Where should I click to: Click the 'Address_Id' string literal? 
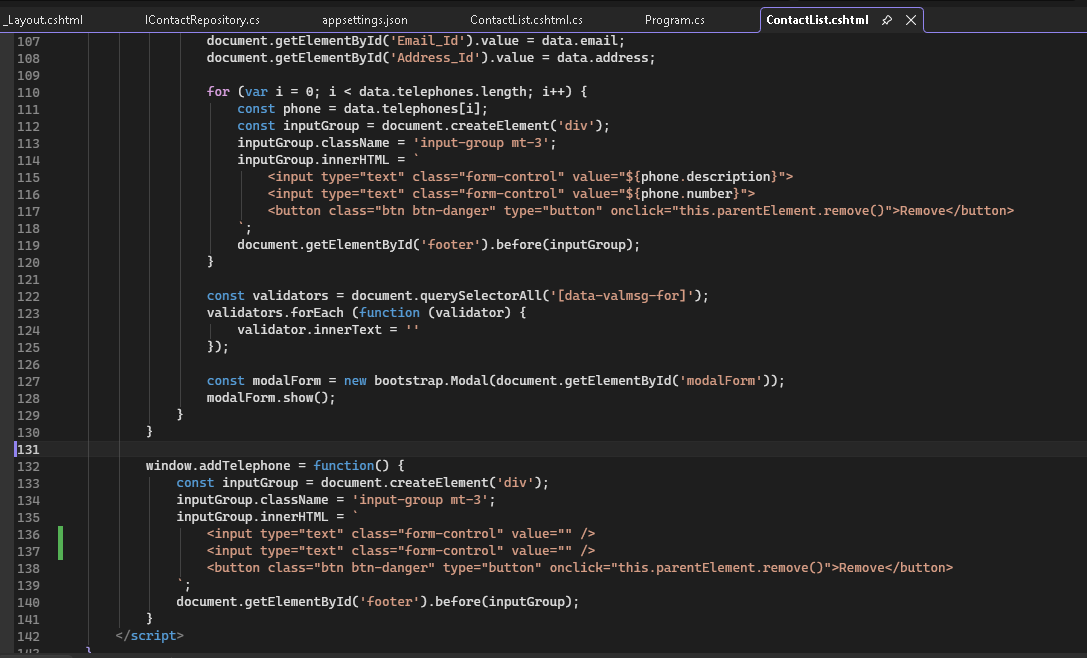435,58
